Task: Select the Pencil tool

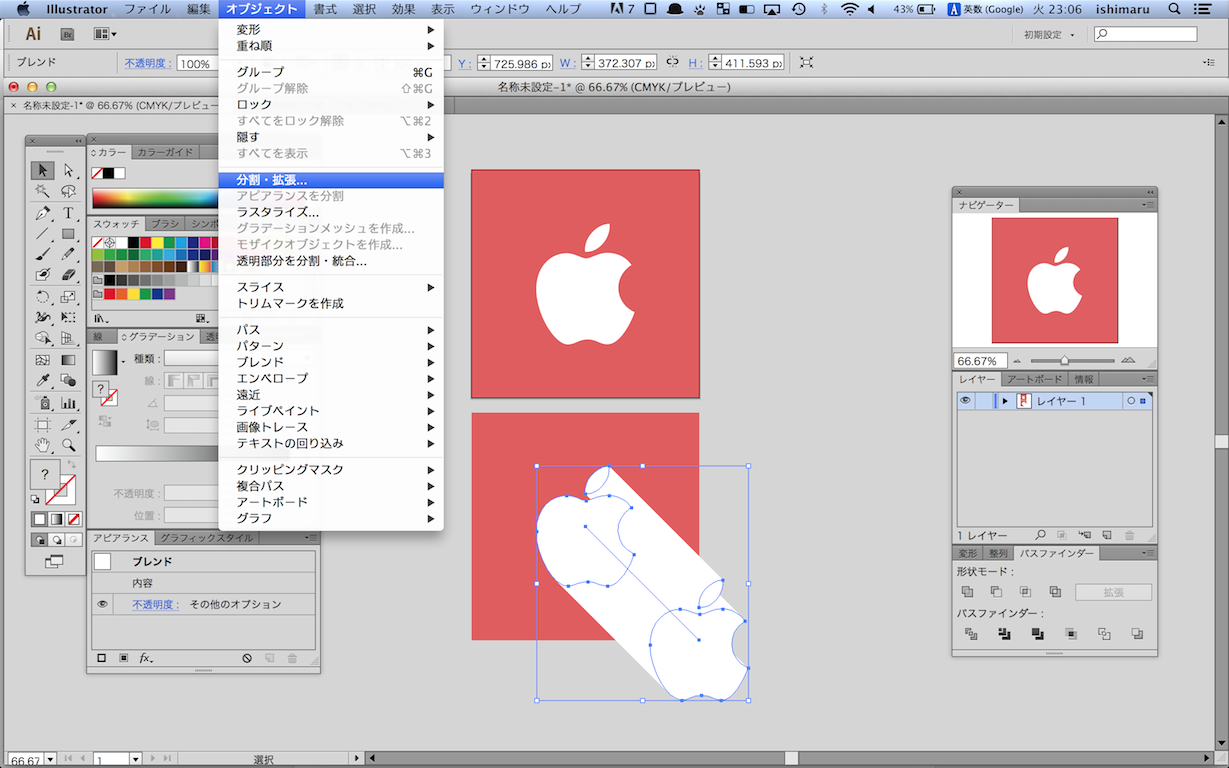Action: (x=68, y=254)
